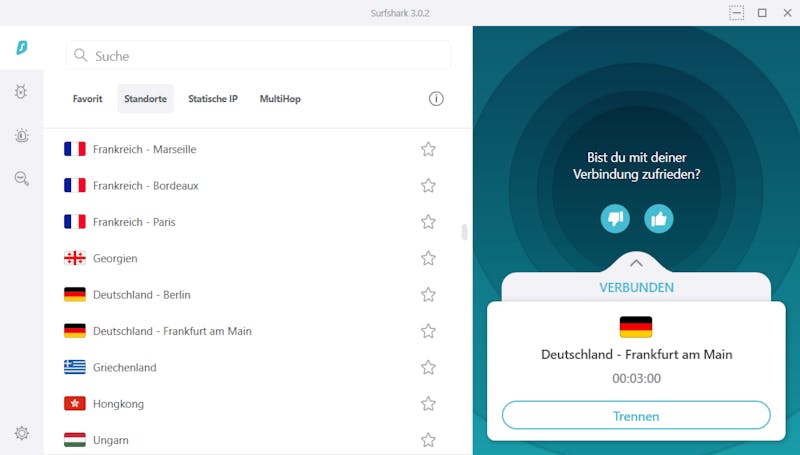
Task: Open the search magnifier icon in sidebar
Action: (21, 179)
